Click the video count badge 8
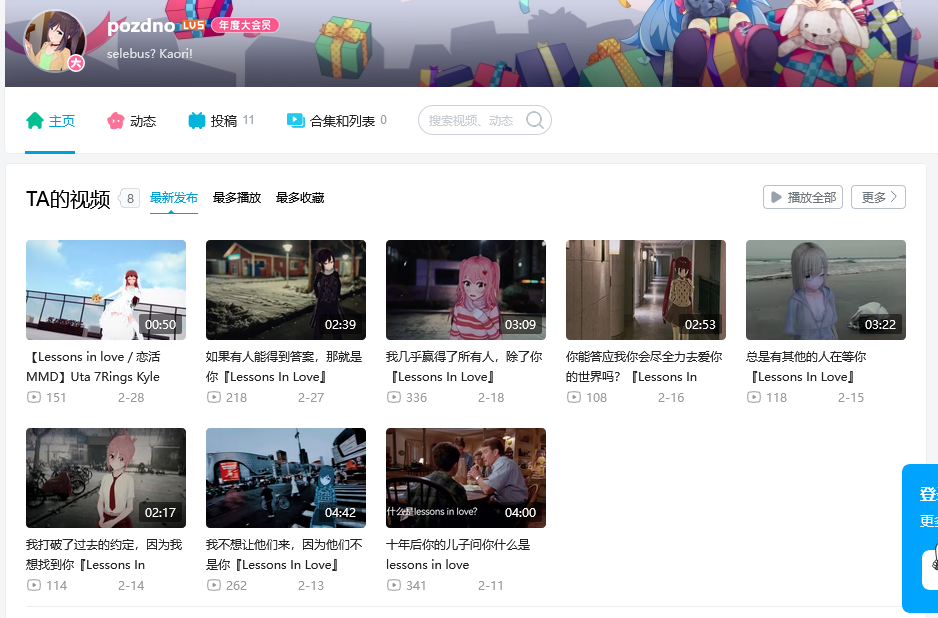 (130, 198)
